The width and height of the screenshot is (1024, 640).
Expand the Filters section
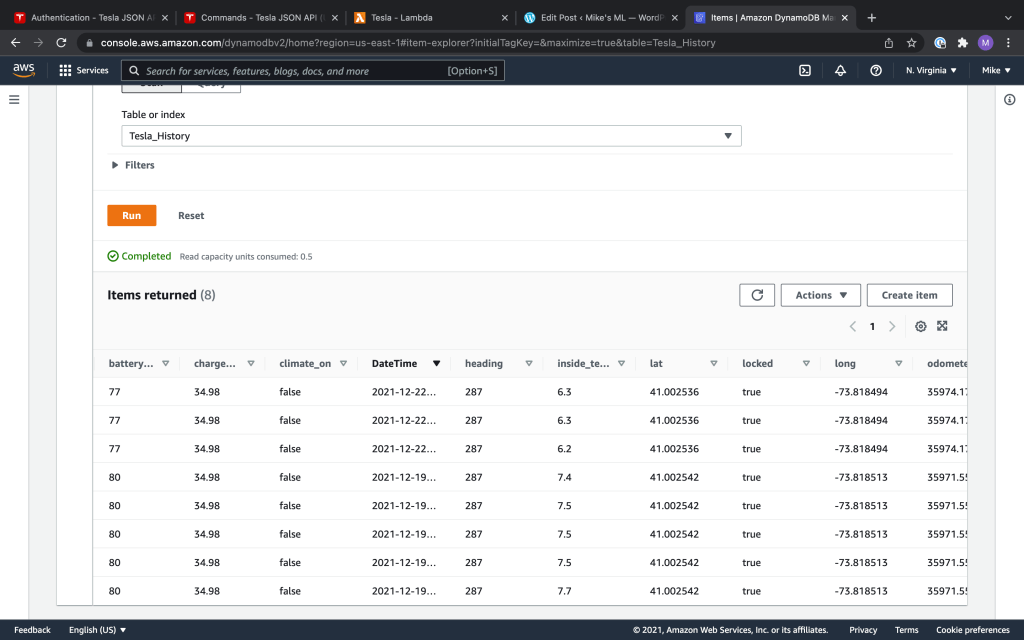coord(133,165)
